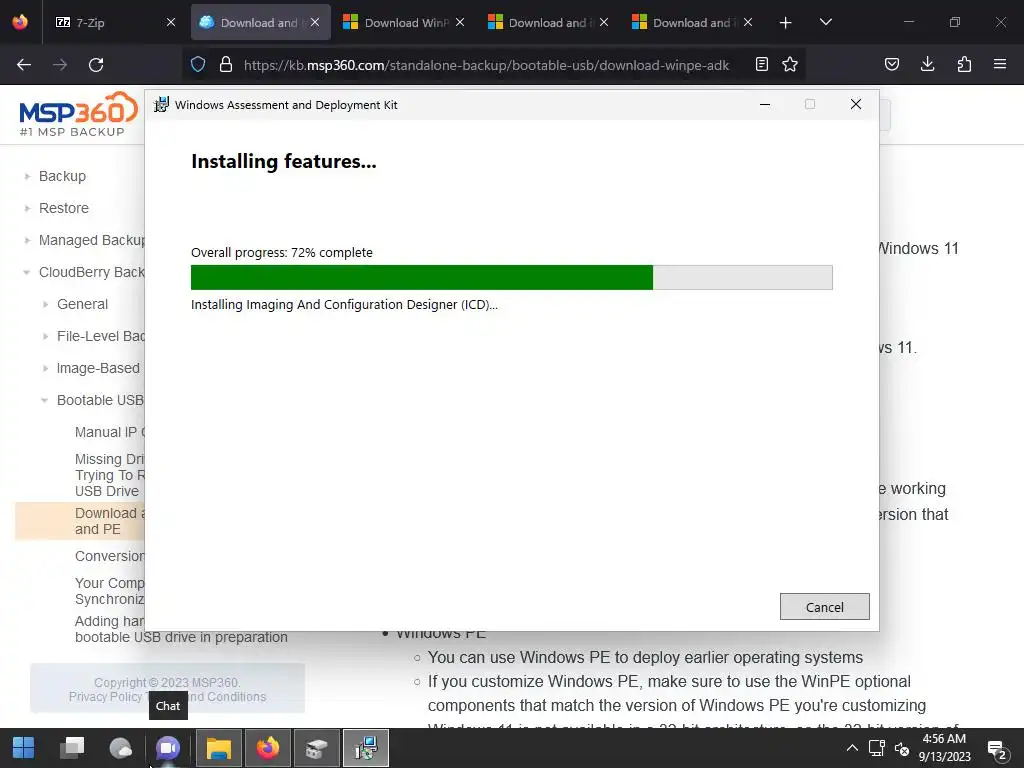Cancel the ADK feature installation
The image size is (1024, 768).
tap(824, 607)
